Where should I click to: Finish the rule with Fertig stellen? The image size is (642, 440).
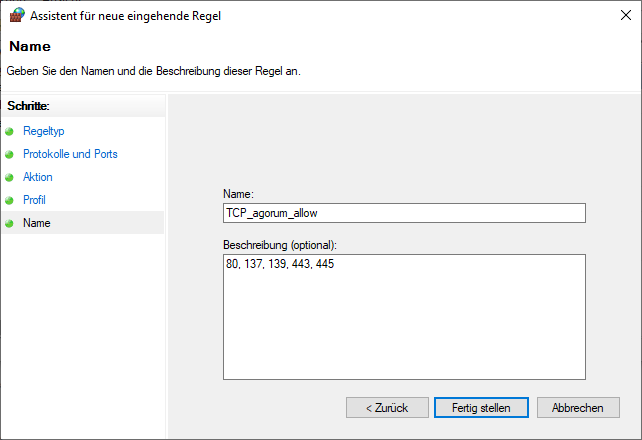tap(481, 408)
